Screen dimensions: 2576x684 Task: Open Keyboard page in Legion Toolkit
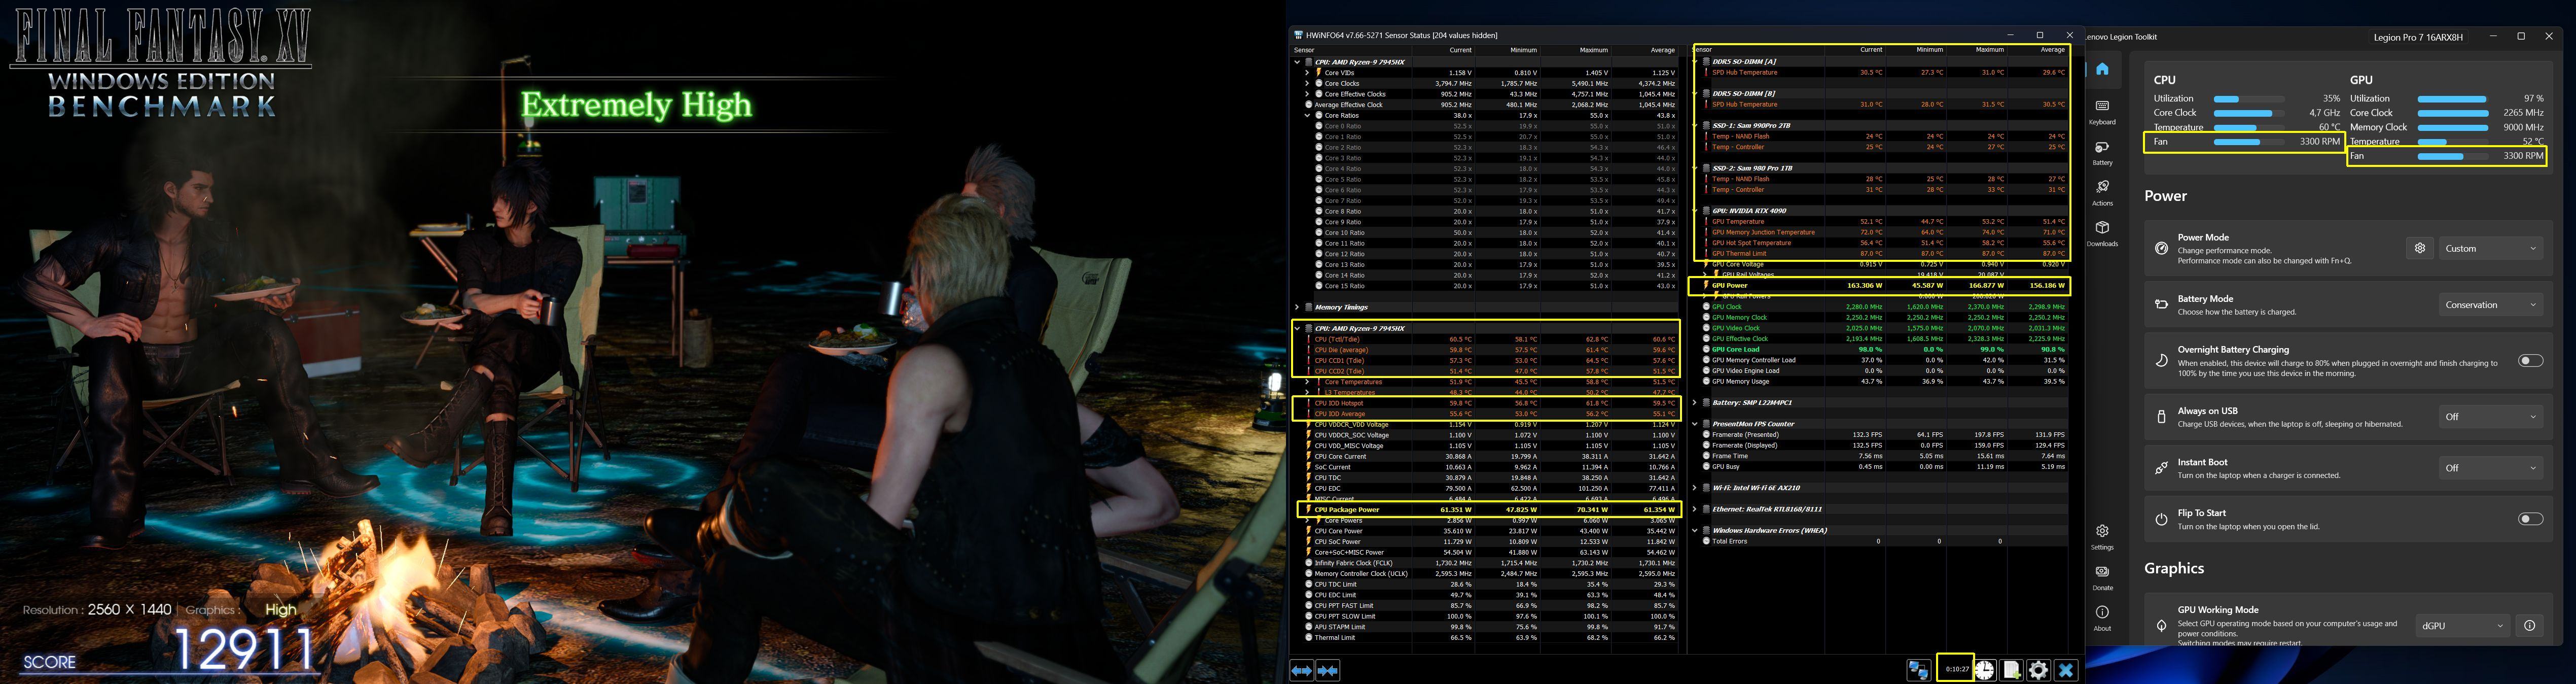pyautogui.click(x=2102, y=112)
